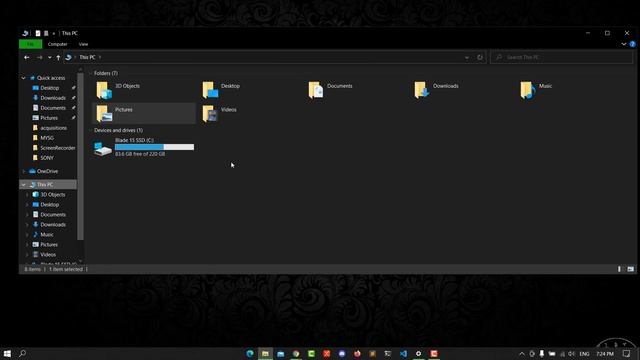Screen dimensions: 640x360
Task: Open the acquisitions folder in Quick access
Action: pyautogui.click(x=53, y=128)
